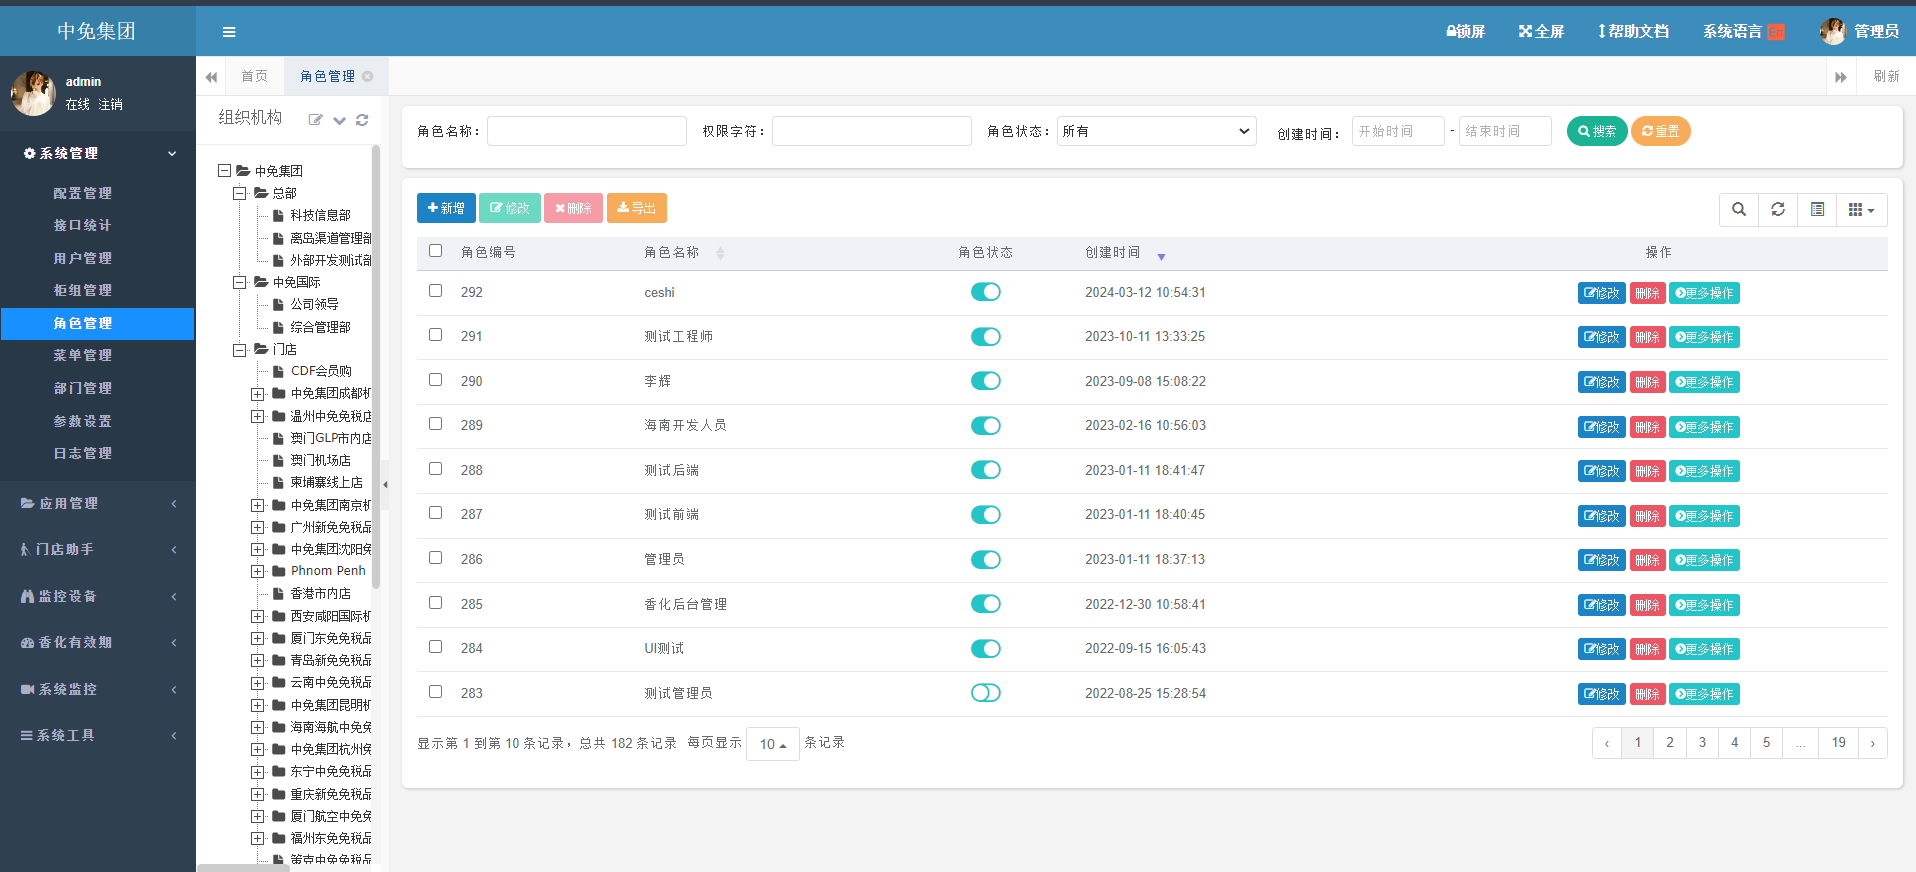Switch to the 首页 tab
Image resolution: width=1916 pixels, height=872 pixels.
coord(254,76)
